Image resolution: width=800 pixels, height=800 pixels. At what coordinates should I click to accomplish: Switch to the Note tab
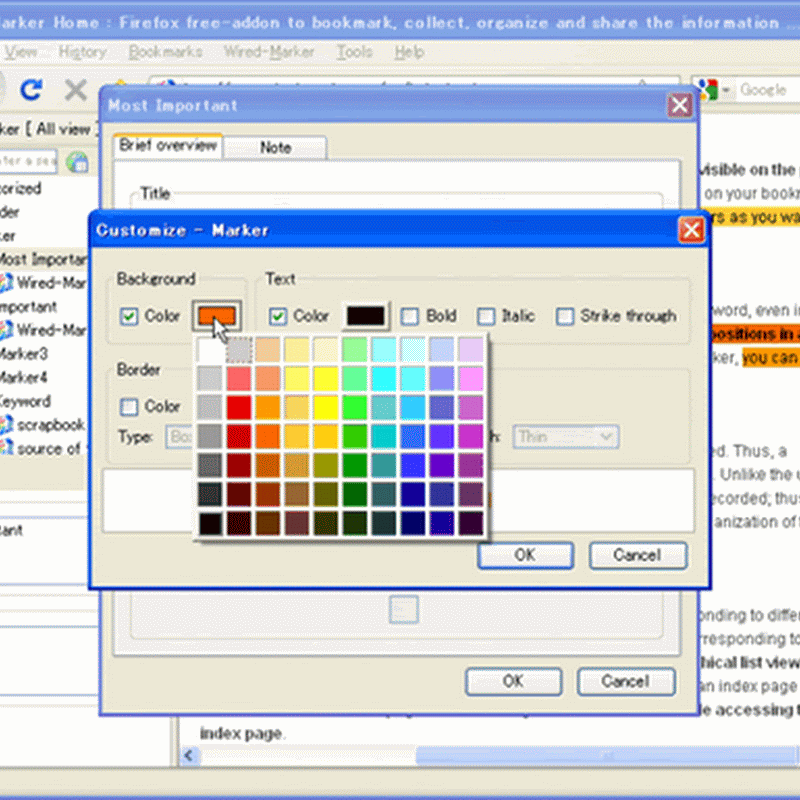pyautogui.click(x=275, y=147)
